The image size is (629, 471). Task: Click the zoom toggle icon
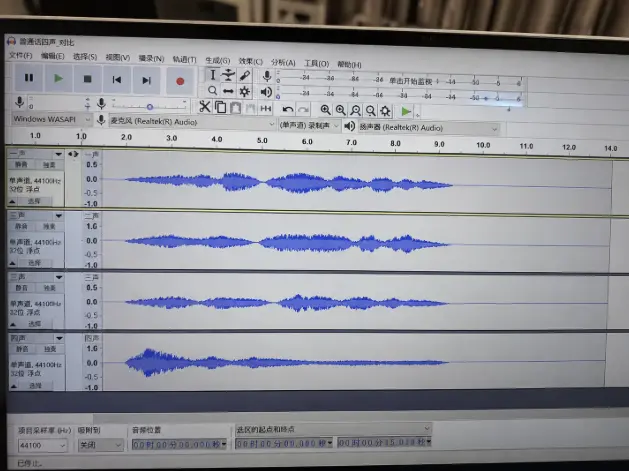(x=386, y=111)
